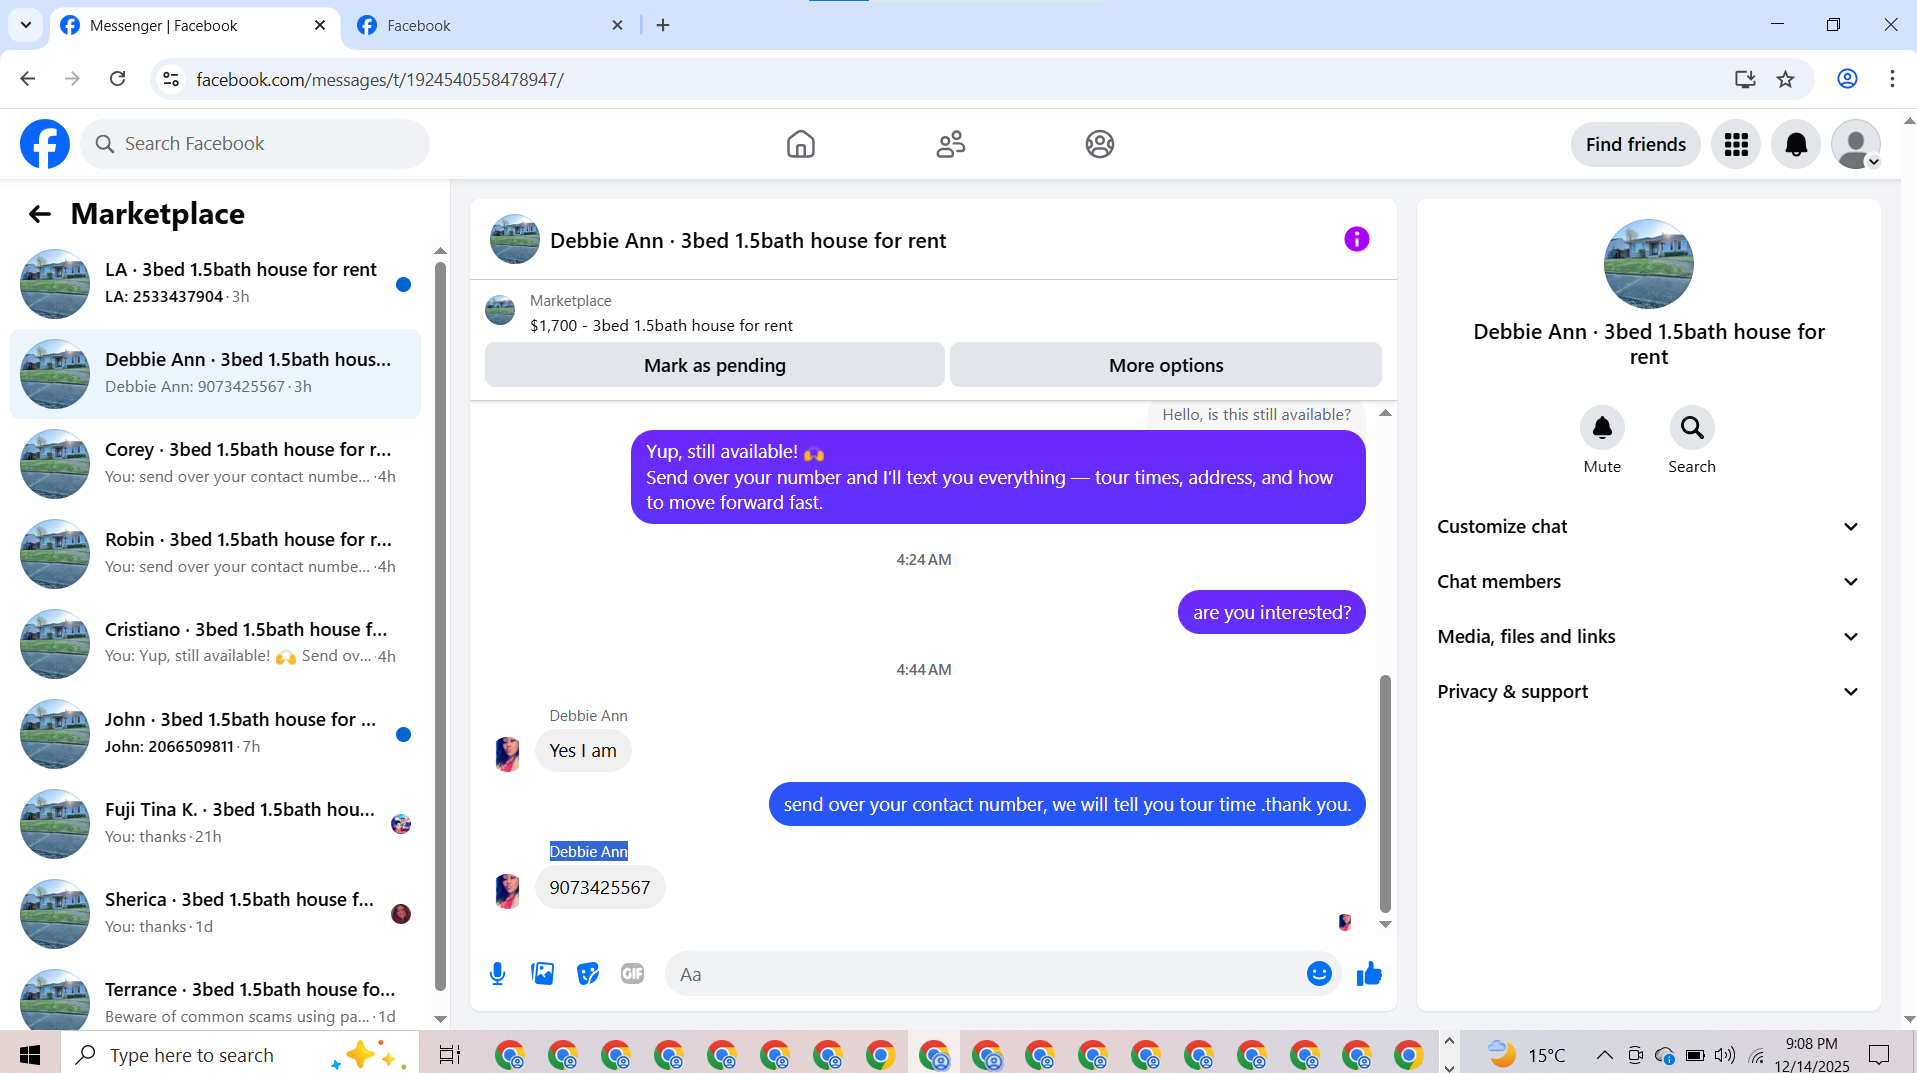Open the Sherica conversation
The height and width of the screenshot is (1073, 1917).
[x=215, y=914]
